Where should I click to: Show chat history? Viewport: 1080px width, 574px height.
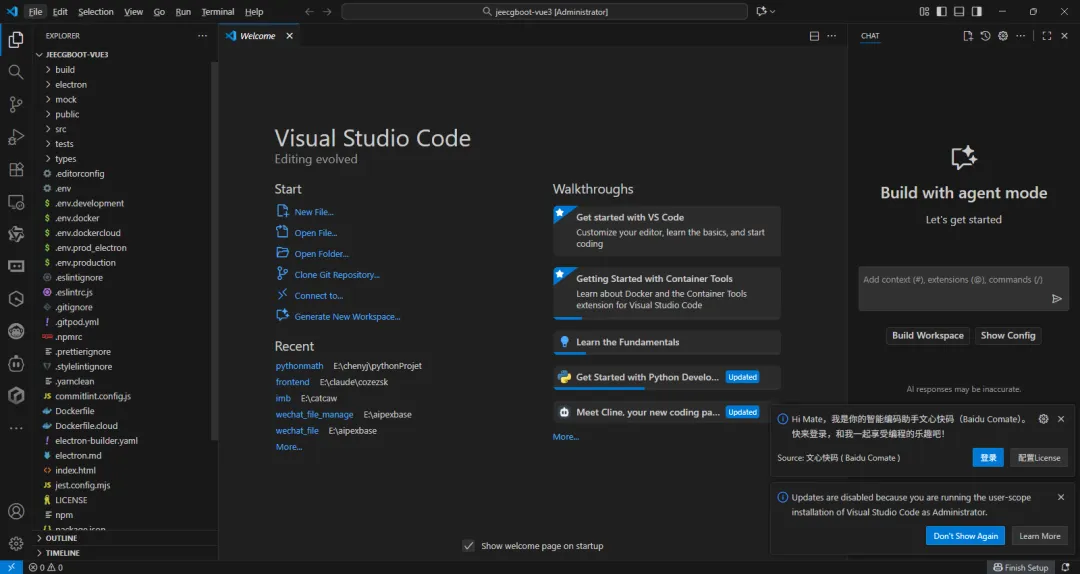(x=985, y=36)
